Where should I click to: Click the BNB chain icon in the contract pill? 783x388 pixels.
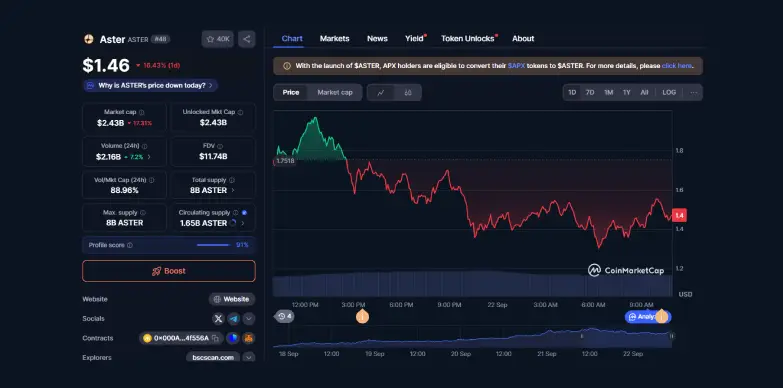tap(147, 338)
